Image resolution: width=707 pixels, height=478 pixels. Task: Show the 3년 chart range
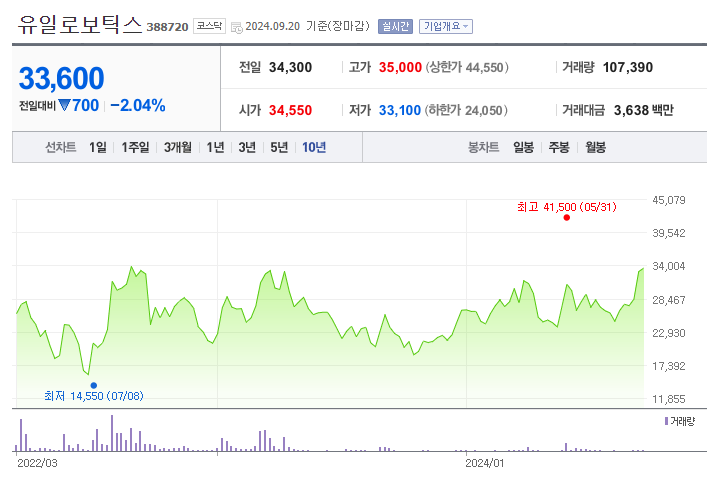(x=247, y=147)
